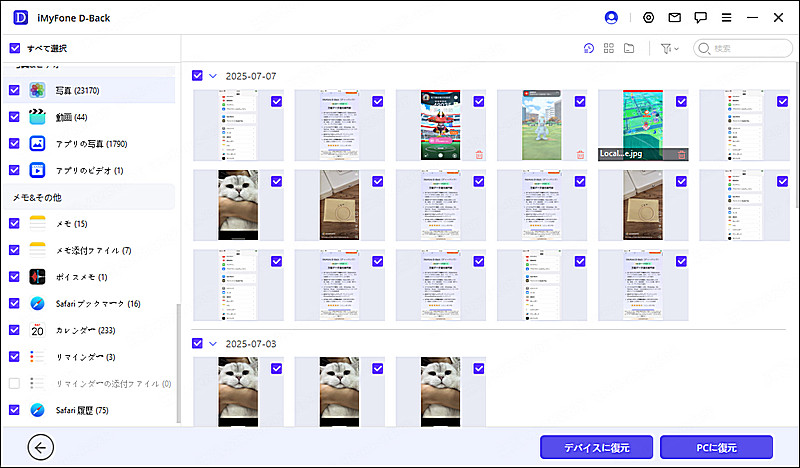Uncheck the 動画 (44) checkbox

pyautogui.click(x=14, y=117)
